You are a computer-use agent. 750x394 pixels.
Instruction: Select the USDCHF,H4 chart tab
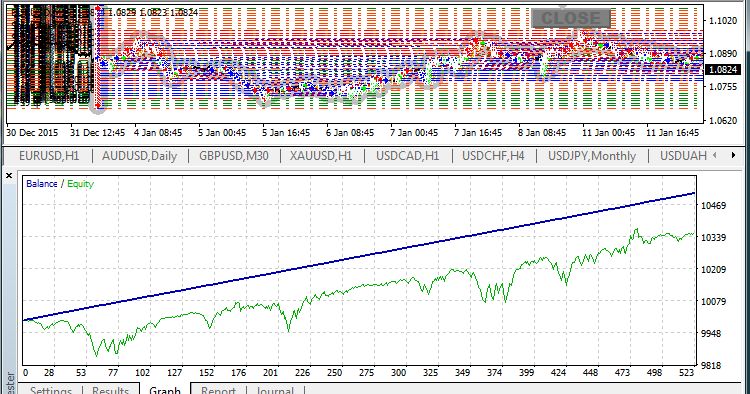pyautogui.click(x=493, y=156)
